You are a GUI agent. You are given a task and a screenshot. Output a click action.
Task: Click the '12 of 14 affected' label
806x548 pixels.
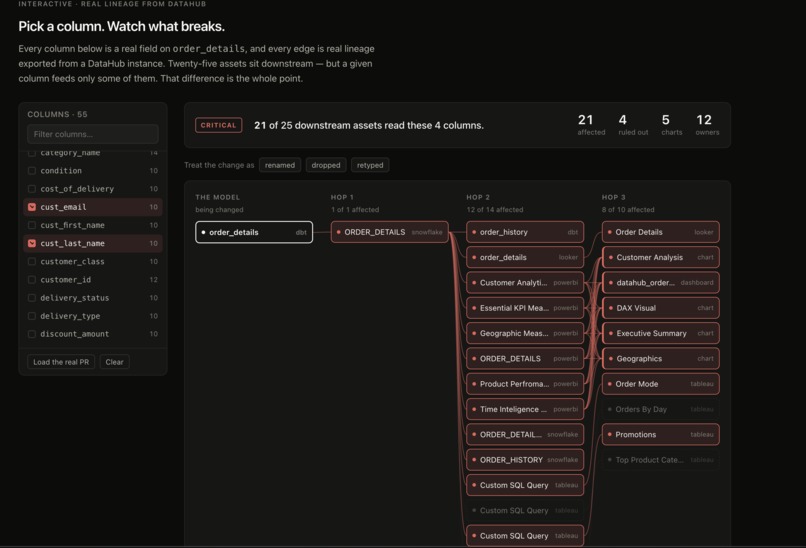pyautogui.click(x=495, y=210)
